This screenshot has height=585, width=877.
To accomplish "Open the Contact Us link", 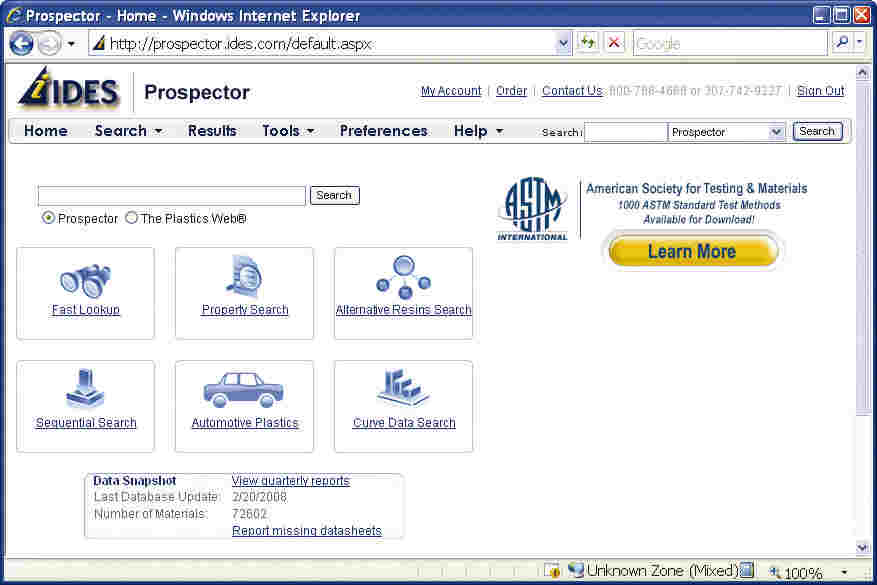I will 572,91.
